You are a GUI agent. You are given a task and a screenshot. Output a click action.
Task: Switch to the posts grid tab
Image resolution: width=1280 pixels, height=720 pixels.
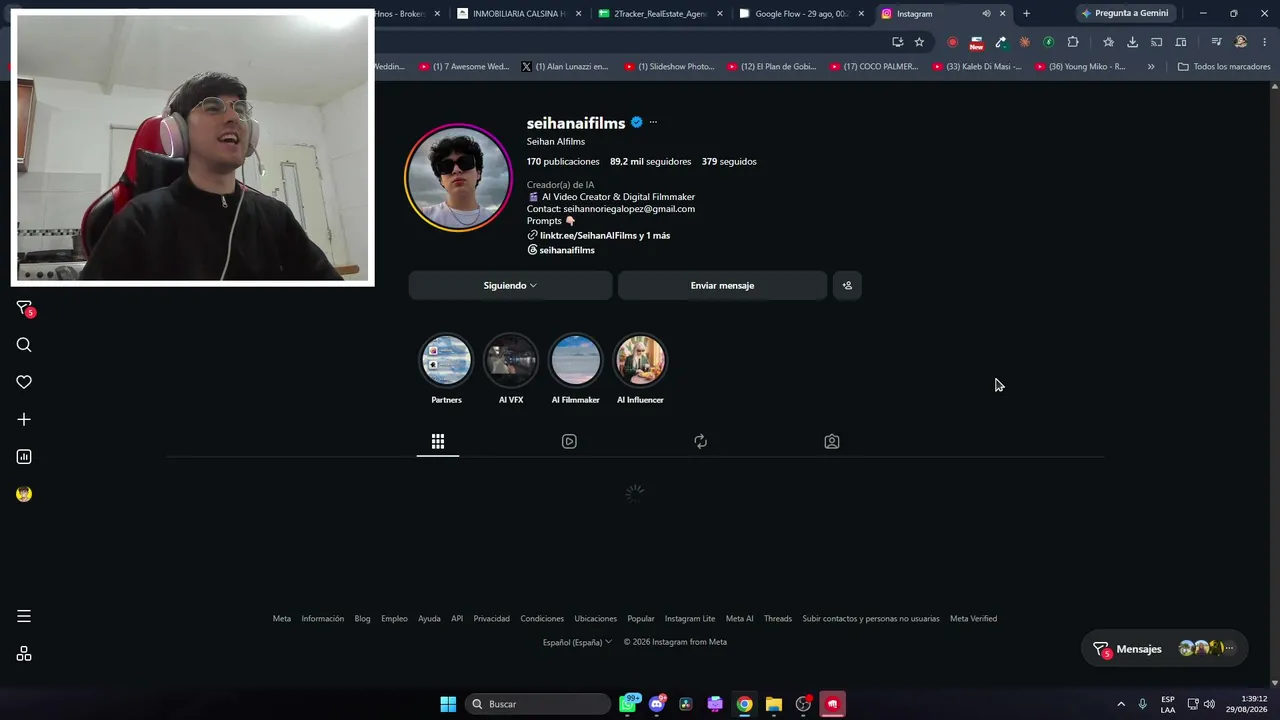pyautogui.click(x=438, y=441)
